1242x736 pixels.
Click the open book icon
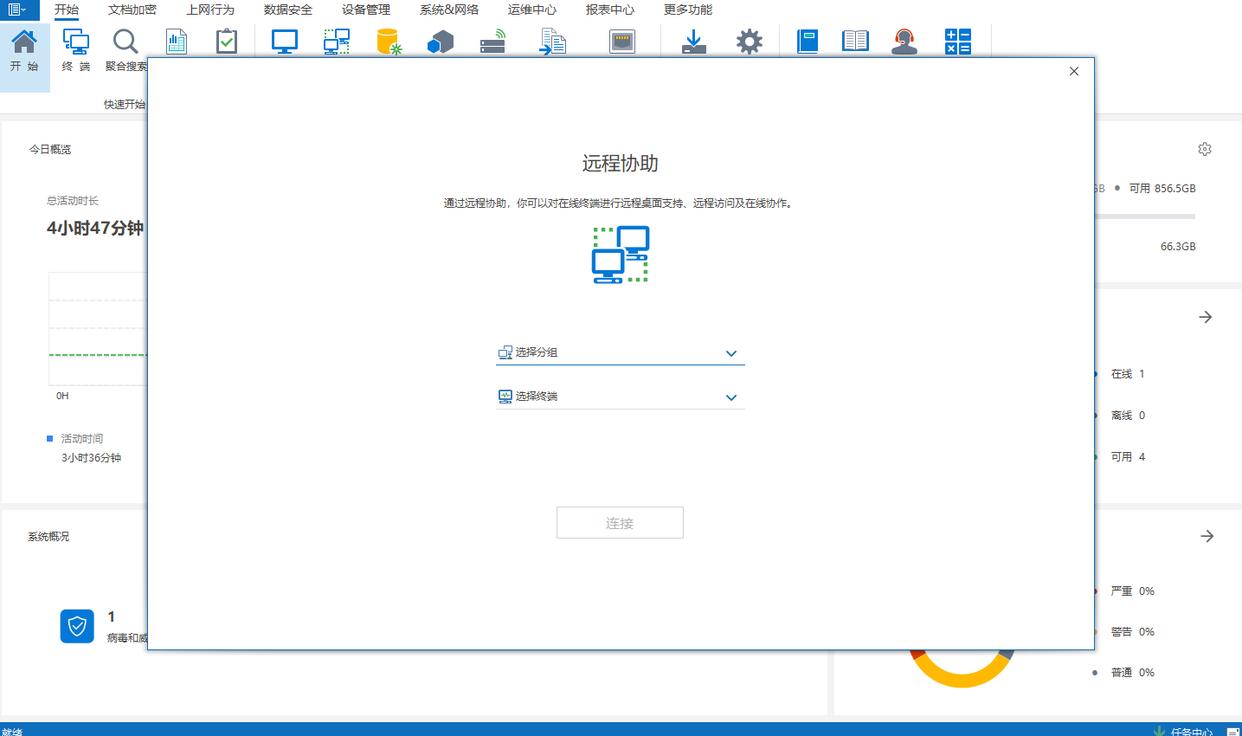click(855, 41)
